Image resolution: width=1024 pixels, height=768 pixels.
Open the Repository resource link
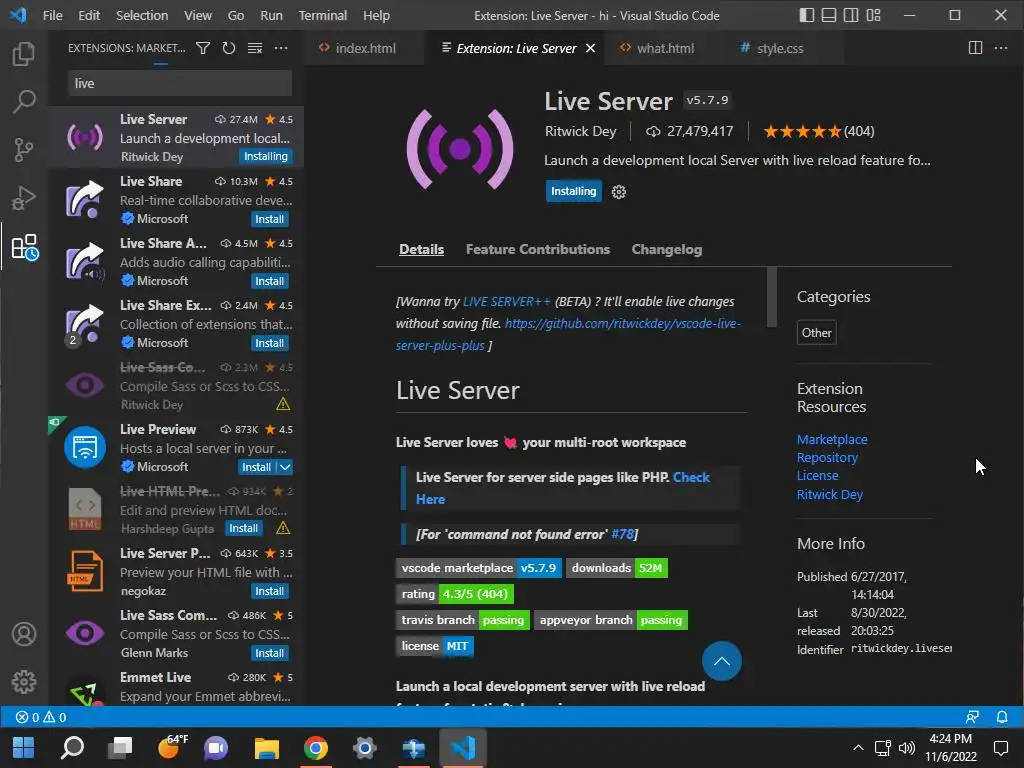click(x=827, y=458)
